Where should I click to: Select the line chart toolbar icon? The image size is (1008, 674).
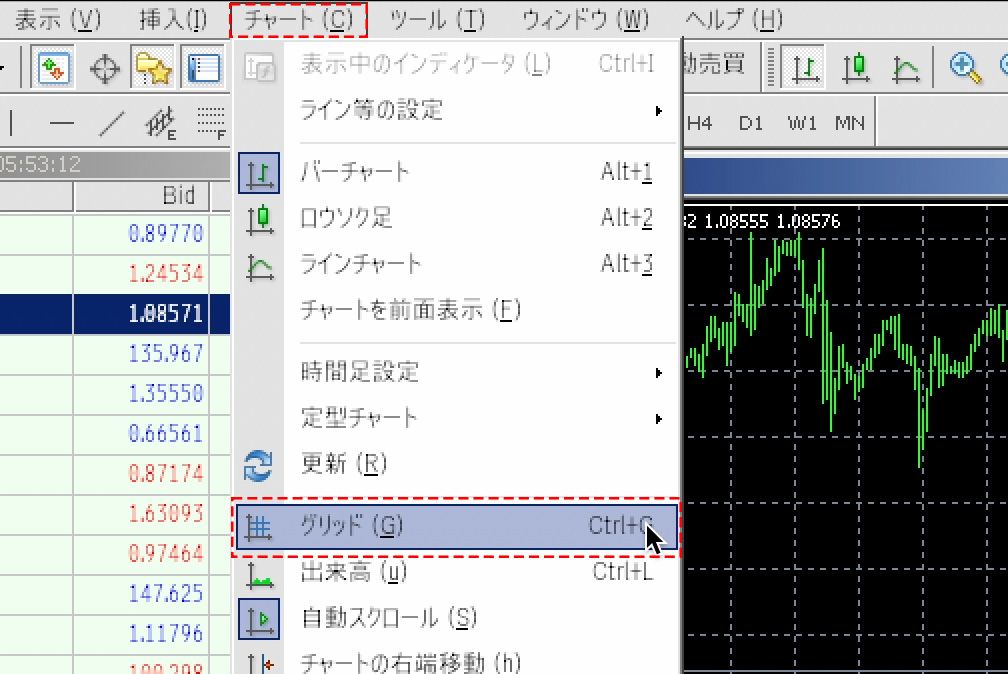(x=906, y=68)
